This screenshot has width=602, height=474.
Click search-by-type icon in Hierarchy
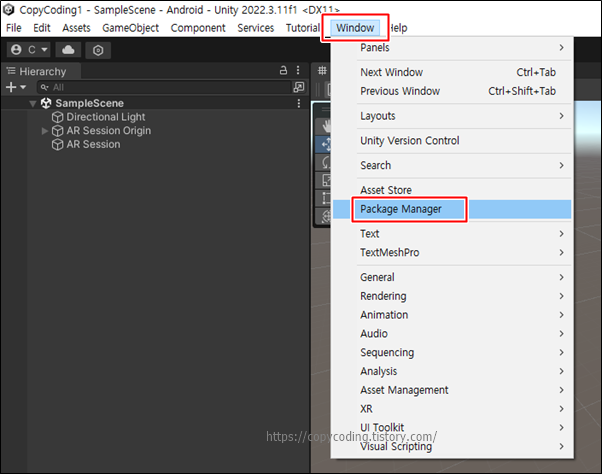299,87
